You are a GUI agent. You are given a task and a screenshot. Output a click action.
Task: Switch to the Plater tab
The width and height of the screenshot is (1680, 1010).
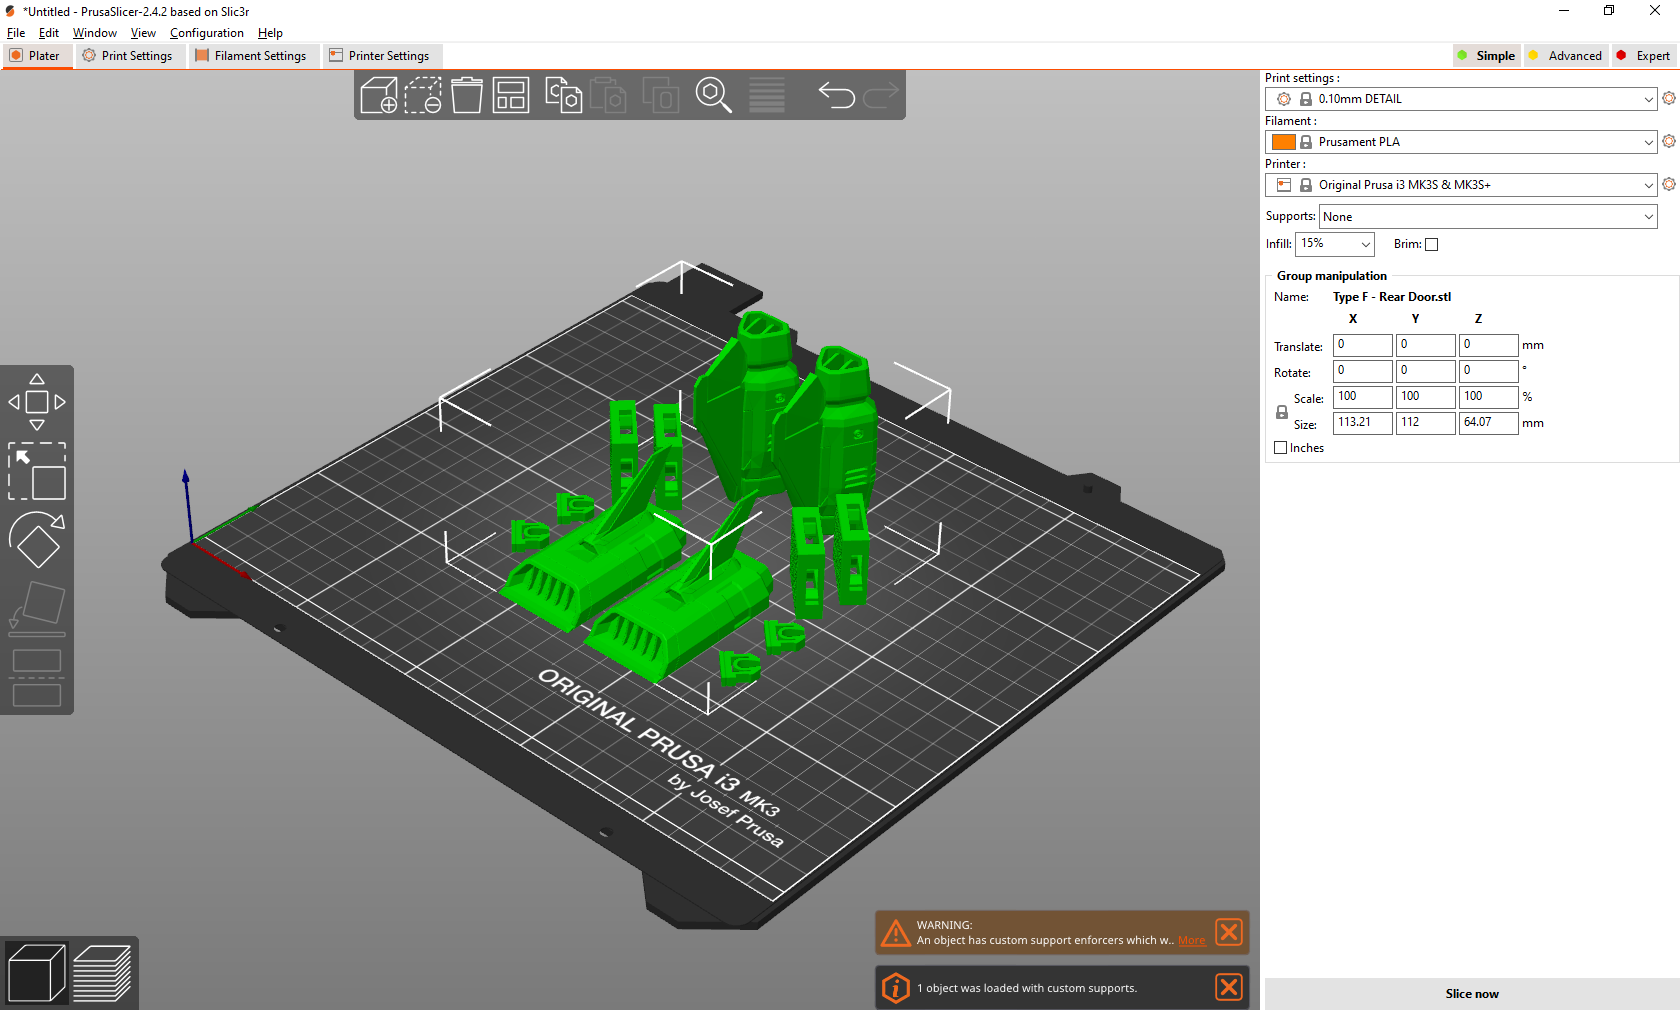click(36, 56)
